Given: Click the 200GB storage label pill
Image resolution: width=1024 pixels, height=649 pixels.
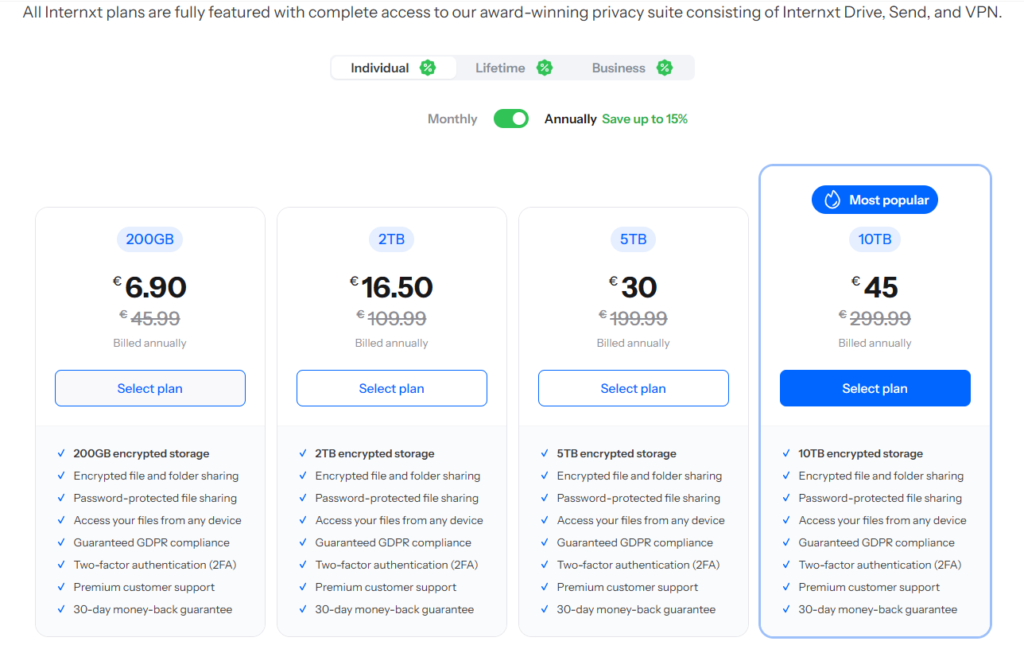Looking at the screenshot, I should point(150,239).
